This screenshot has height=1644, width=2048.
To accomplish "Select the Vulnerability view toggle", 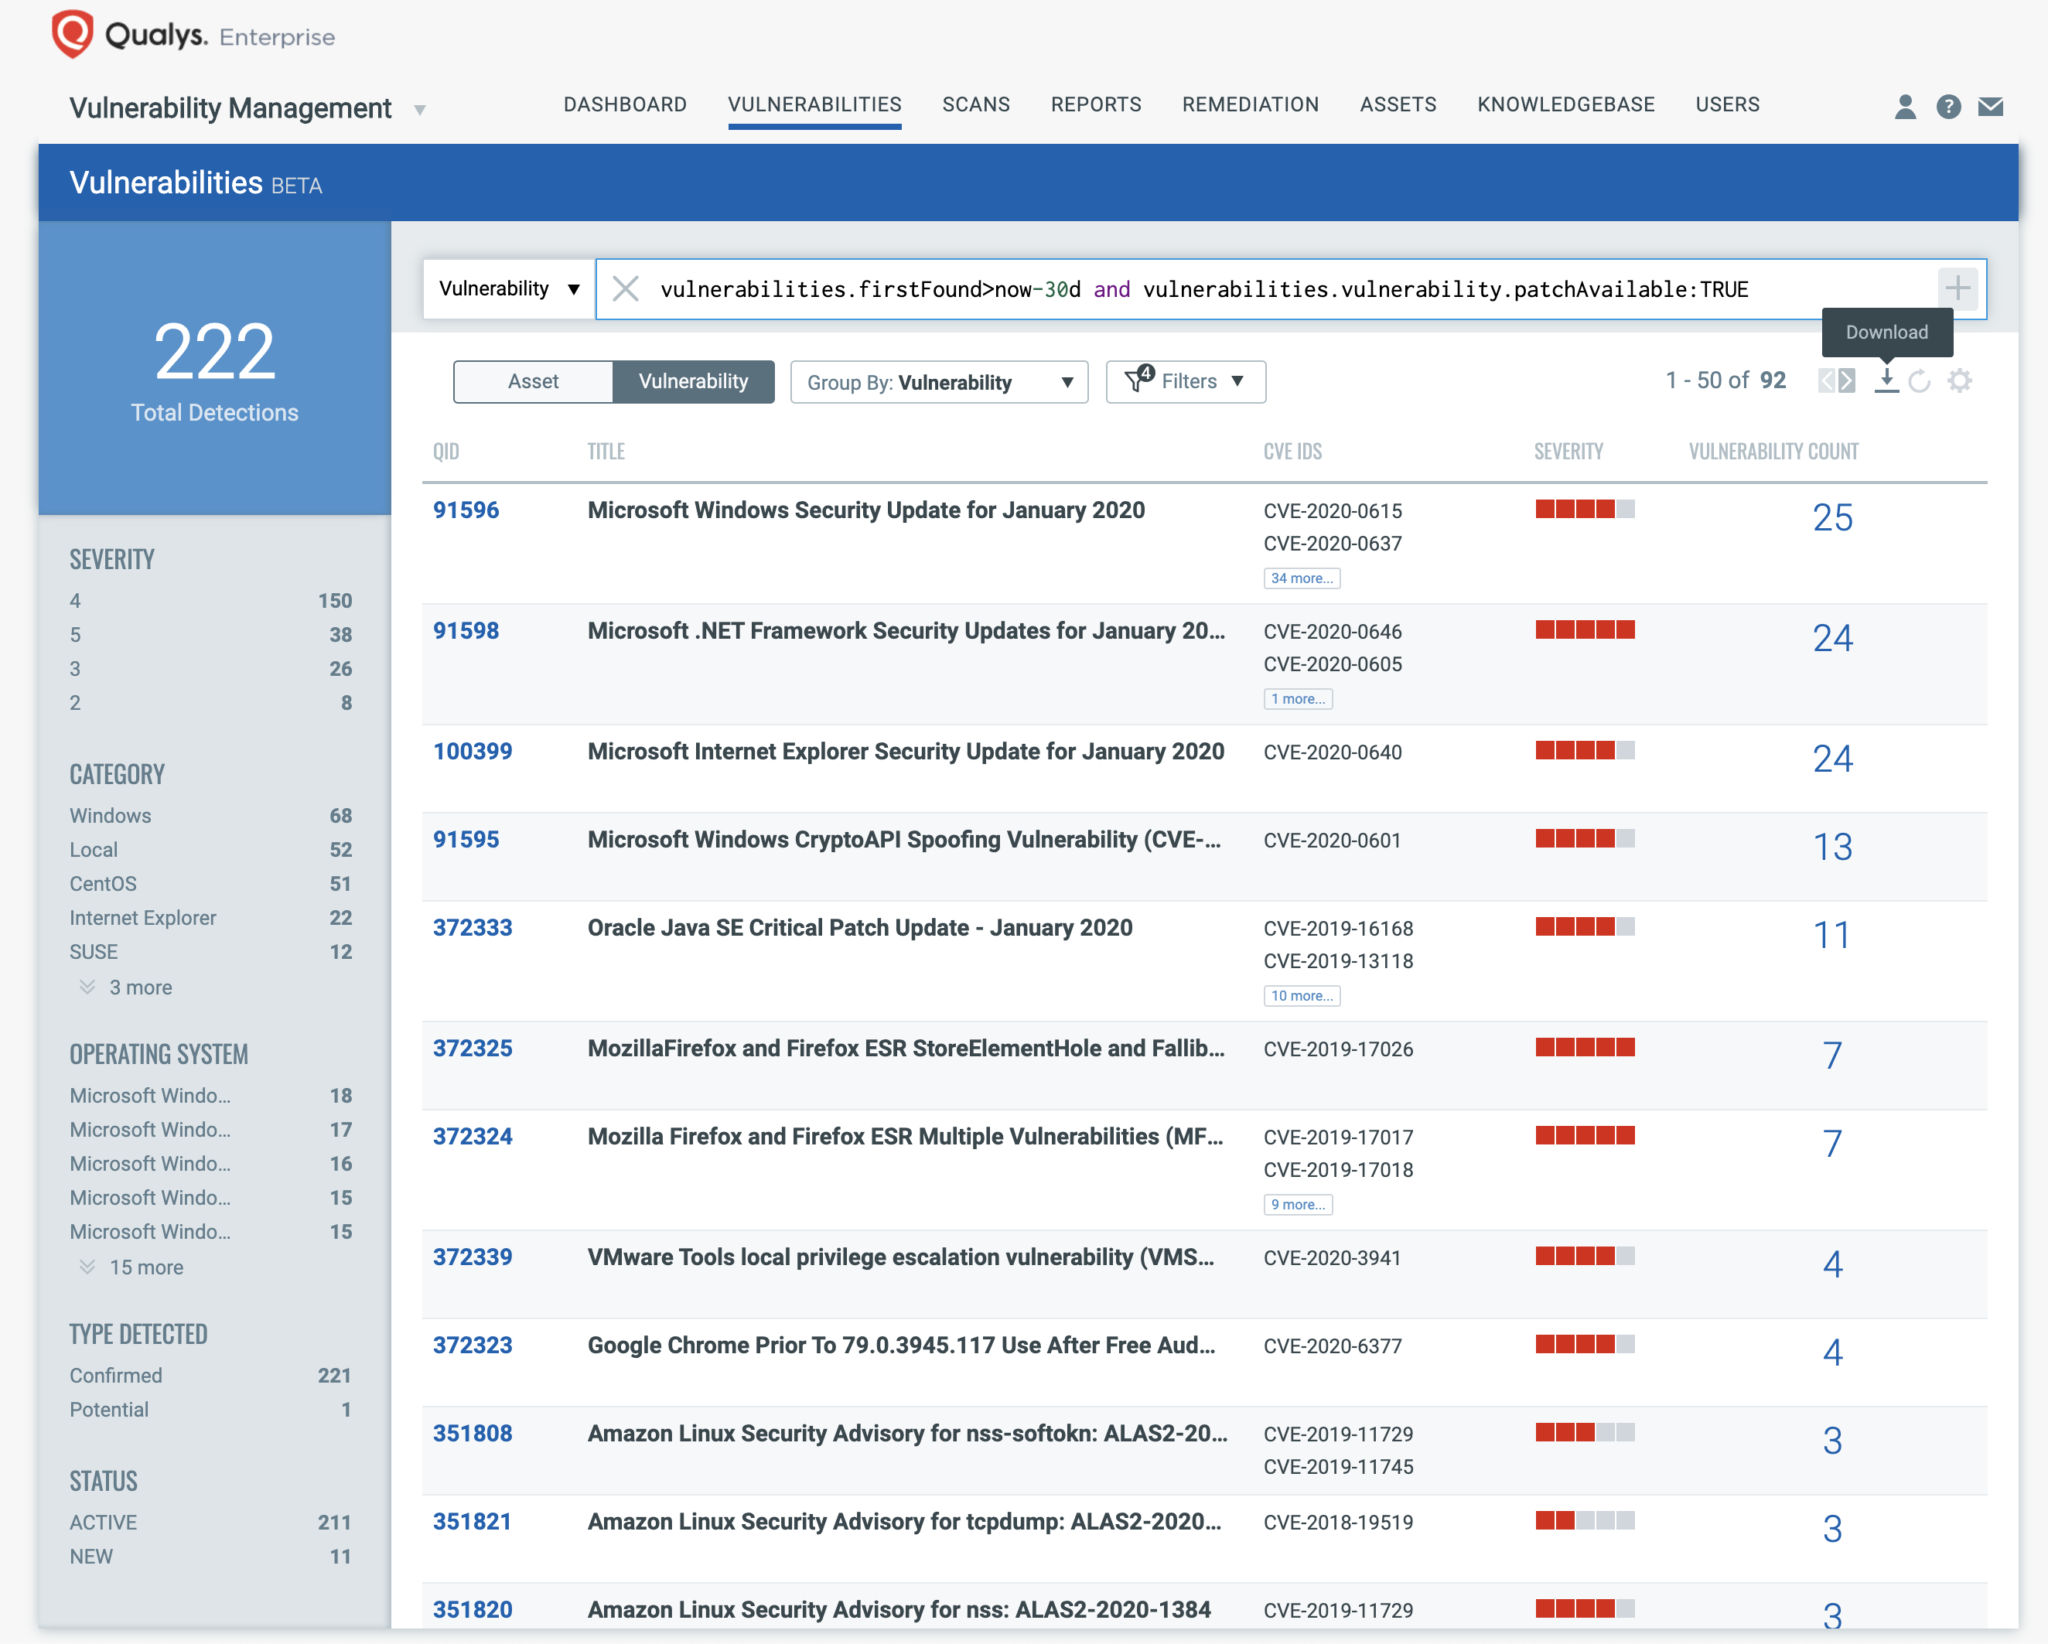I will 694,381.
